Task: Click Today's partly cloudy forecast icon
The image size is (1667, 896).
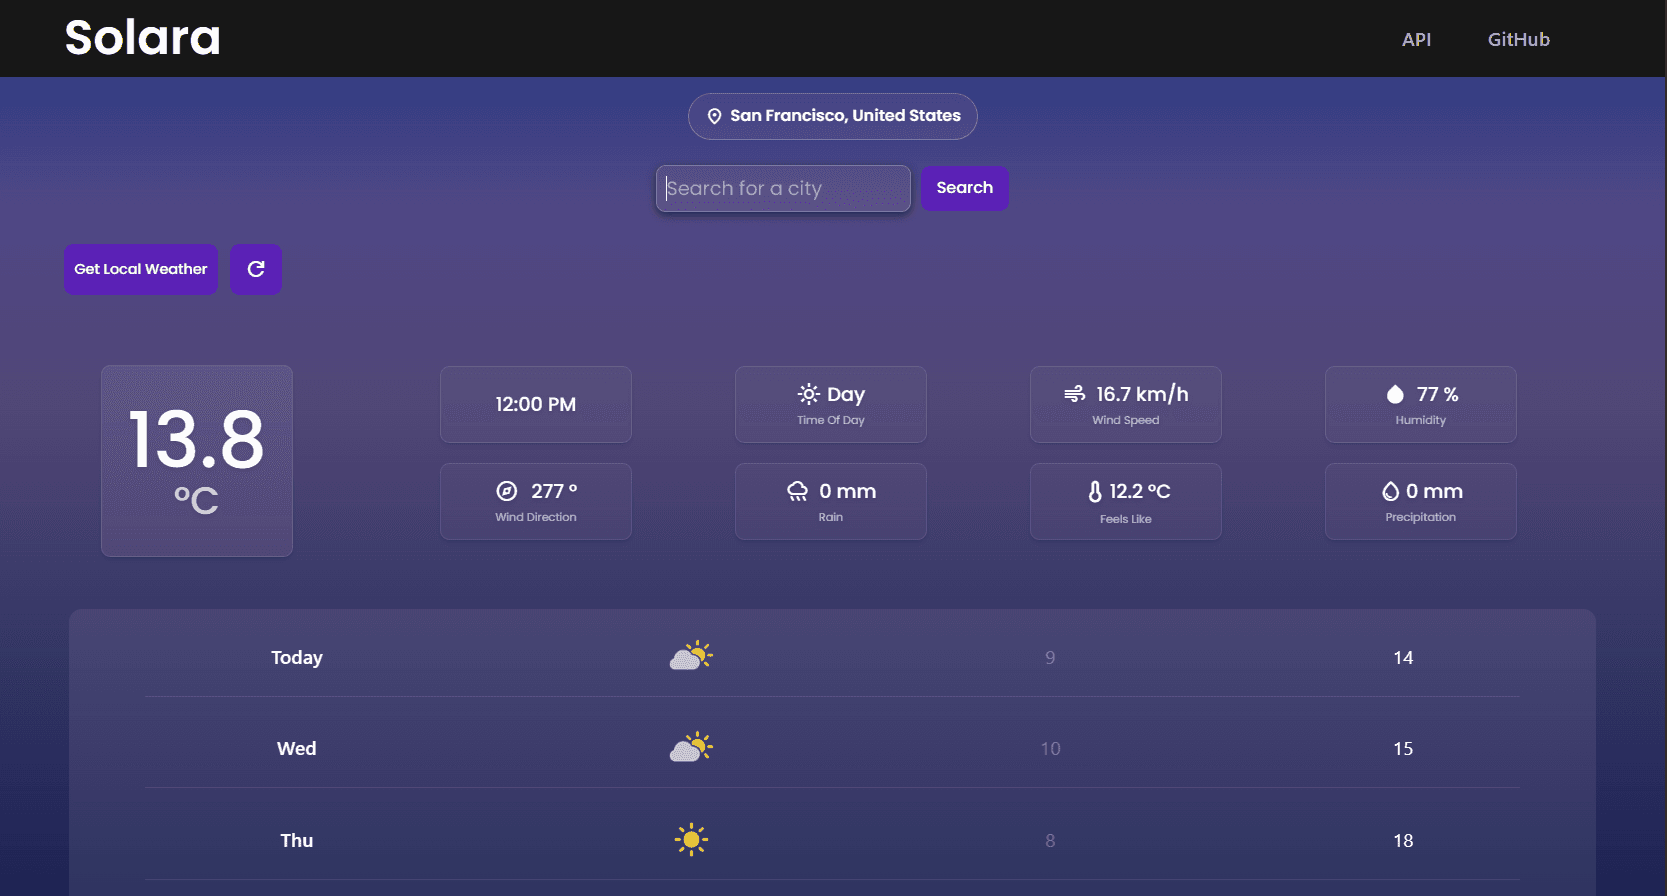Action: pos(691,656)
